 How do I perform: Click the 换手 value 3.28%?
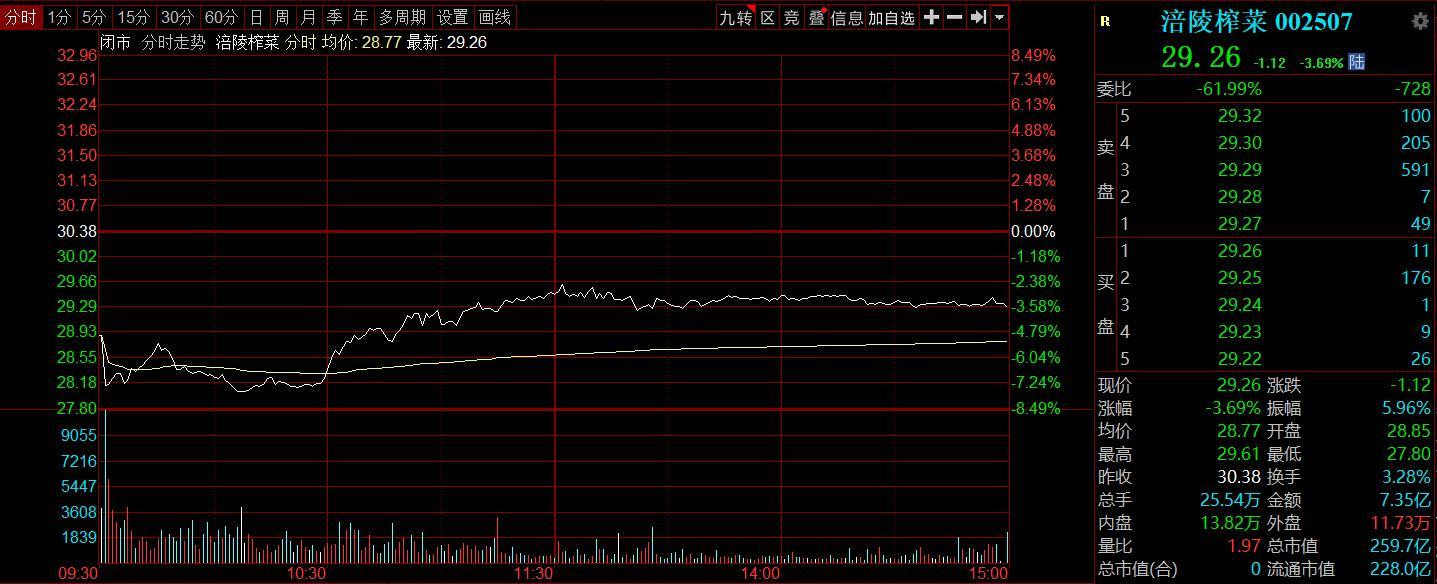[x=1405, y=477]
